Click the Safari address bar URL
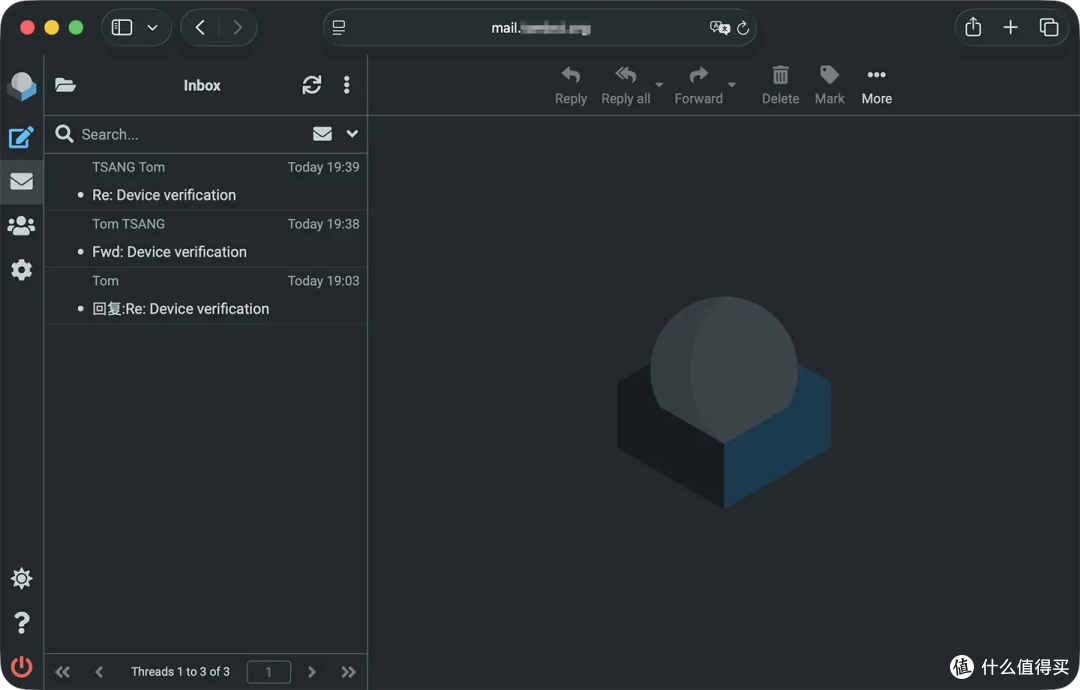Screen dimensions: 1080x690 click(541, 28)
